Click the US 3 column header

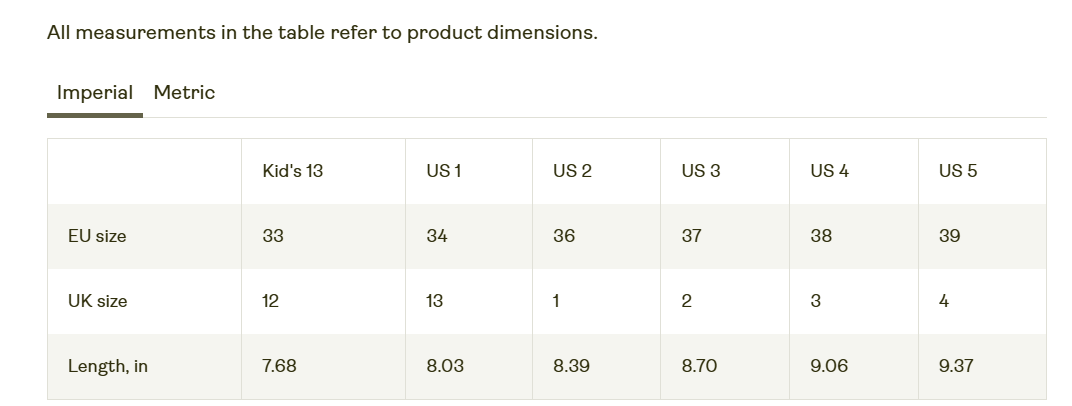pos(700,171)
